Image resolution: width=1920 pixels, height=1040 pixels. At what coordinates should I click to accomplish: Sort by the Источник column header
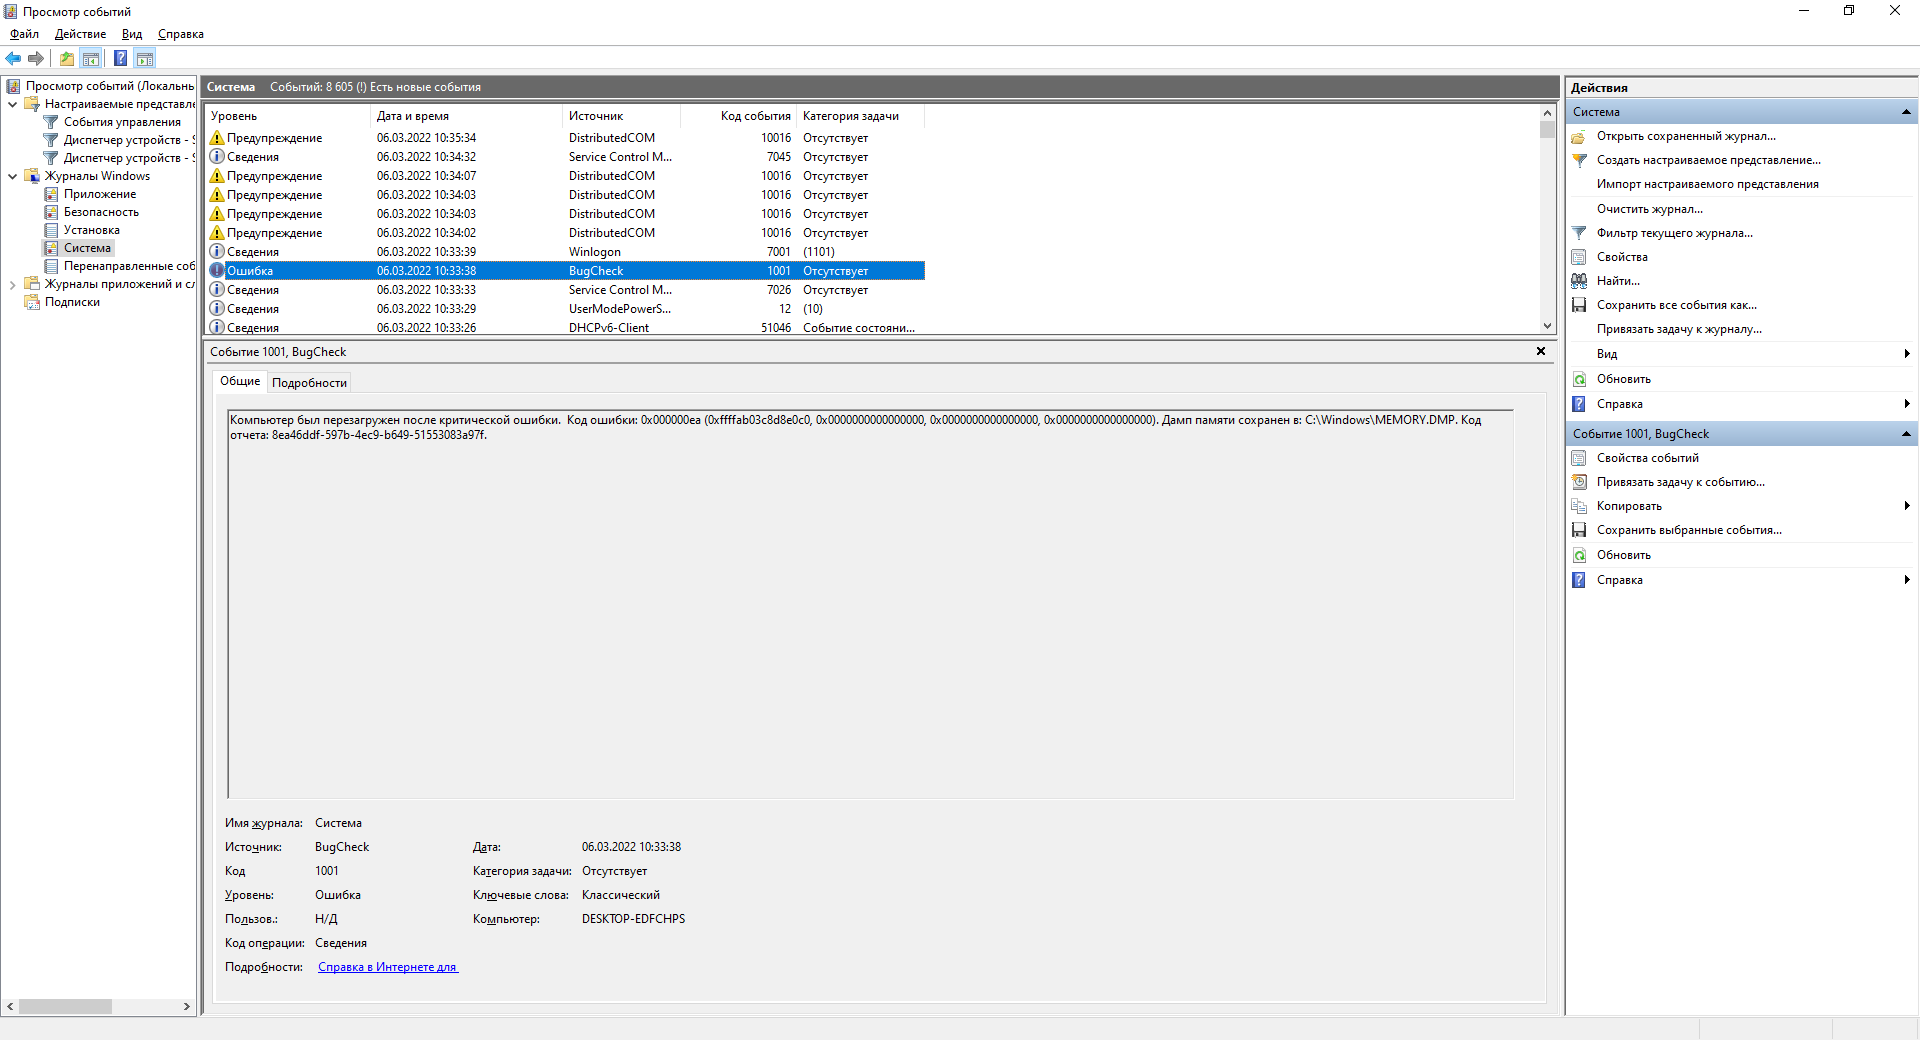click(x=622, y=116)
